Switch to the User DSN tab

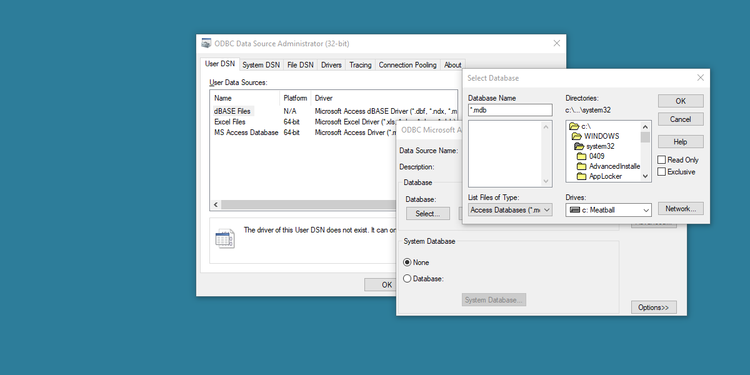click(220, 64)
